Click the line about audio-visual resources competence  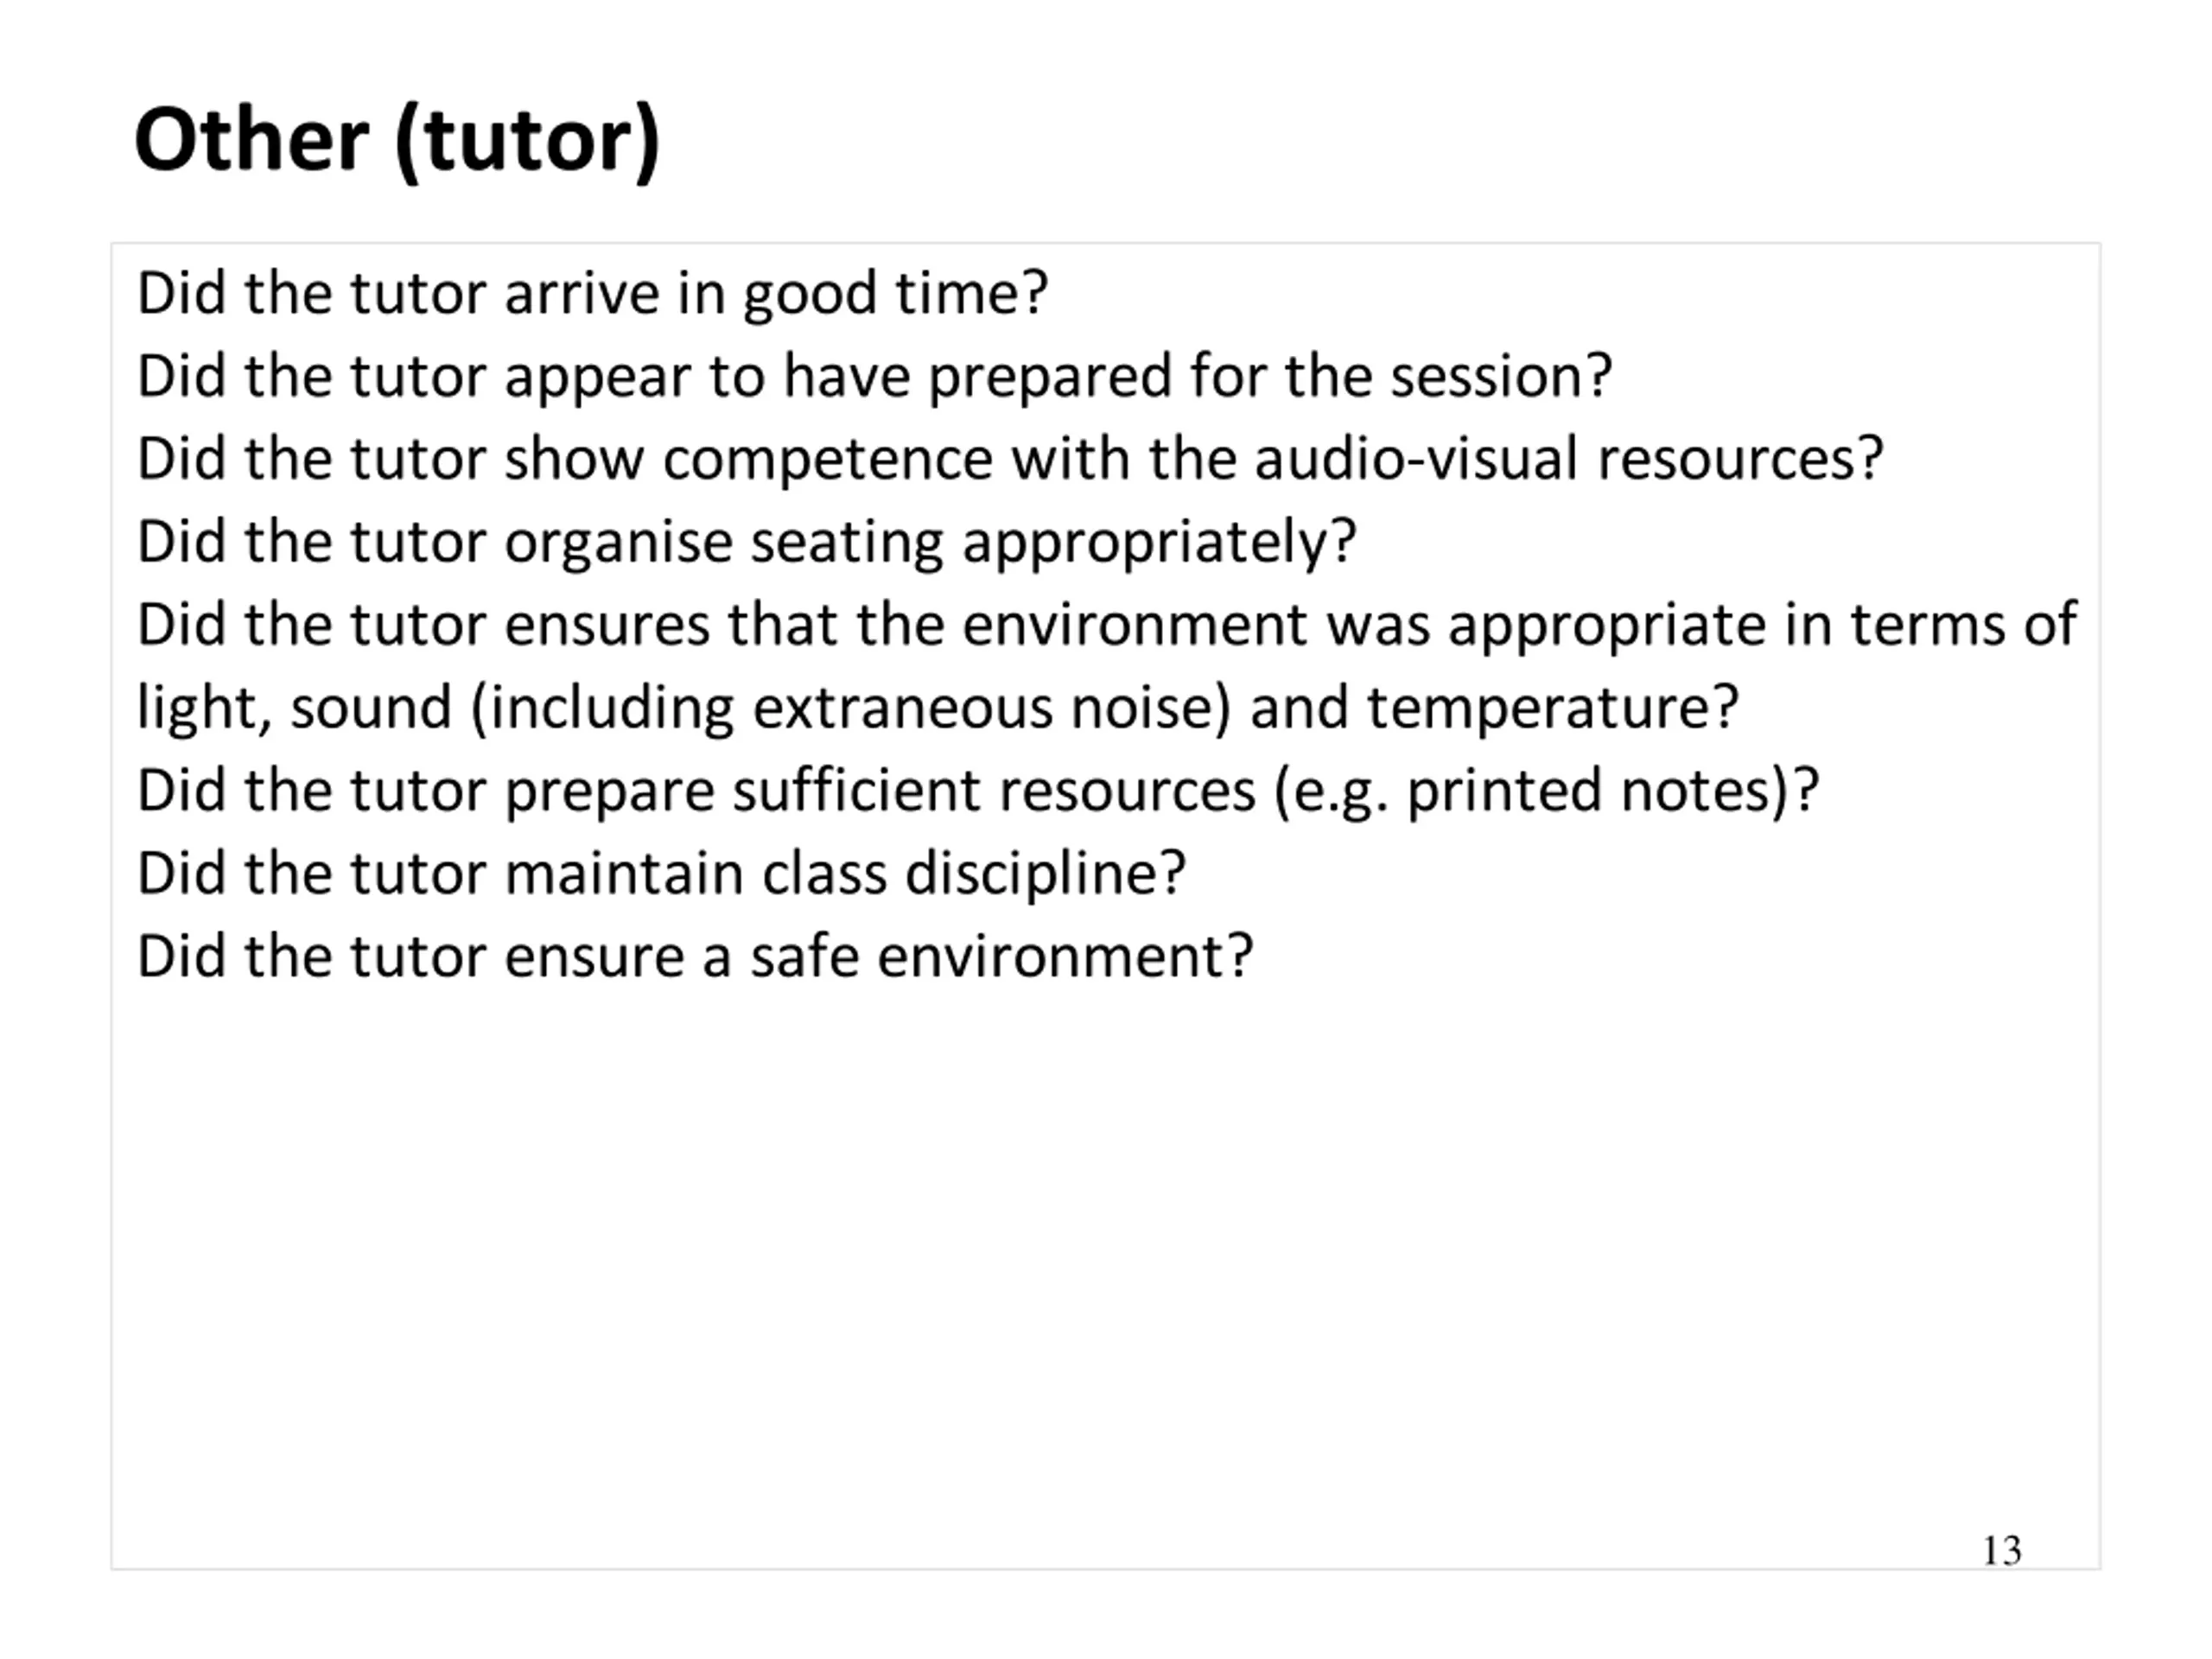coord(1010,460)
